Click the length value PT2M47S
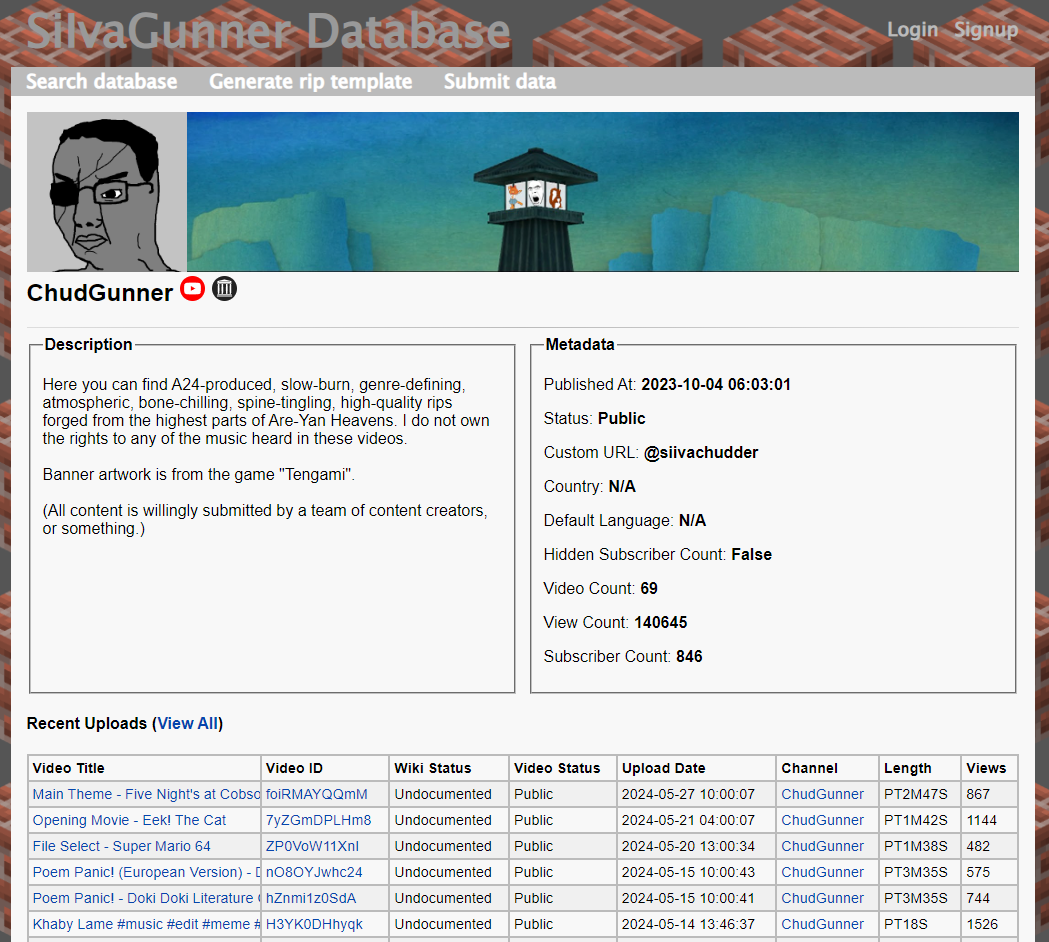This screenshot has height=942, width=1049. point(916,794)
